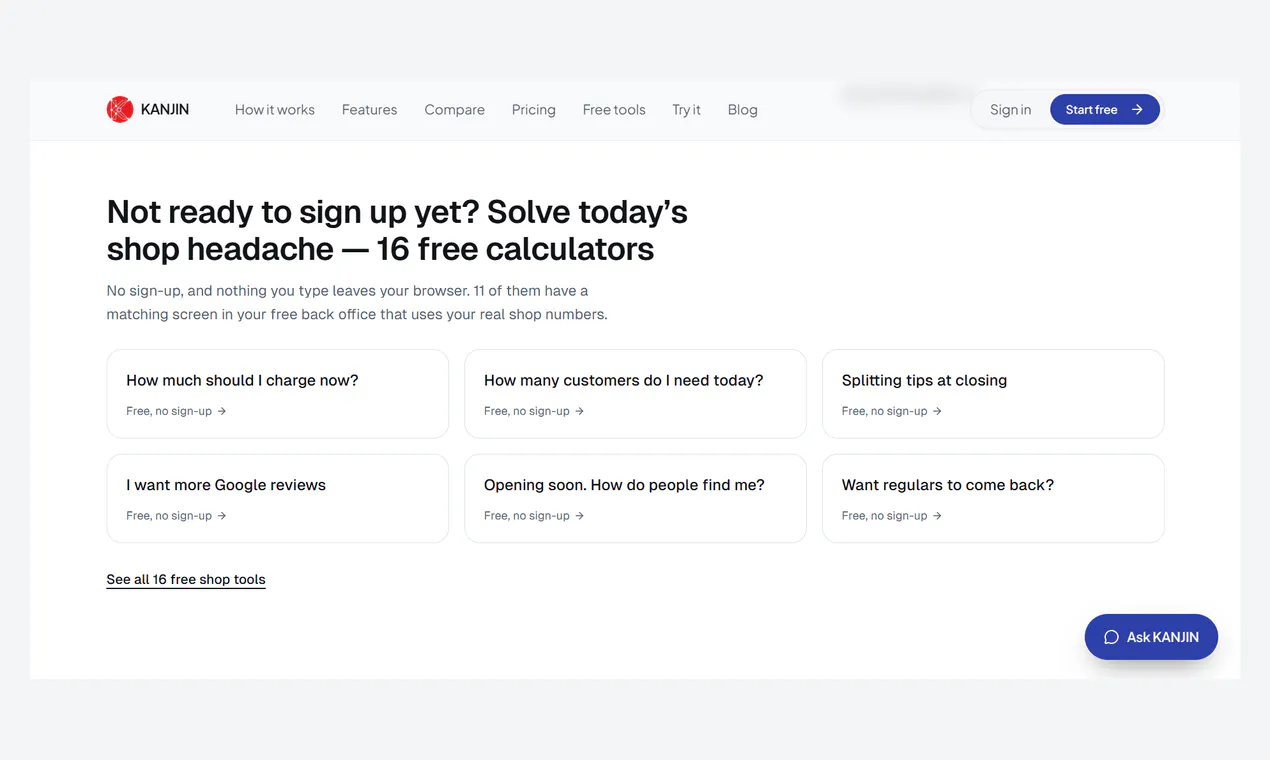Click the arrow icon in Start free button
Viewport: 1270px width, 760px height.
click(1137, 110)
